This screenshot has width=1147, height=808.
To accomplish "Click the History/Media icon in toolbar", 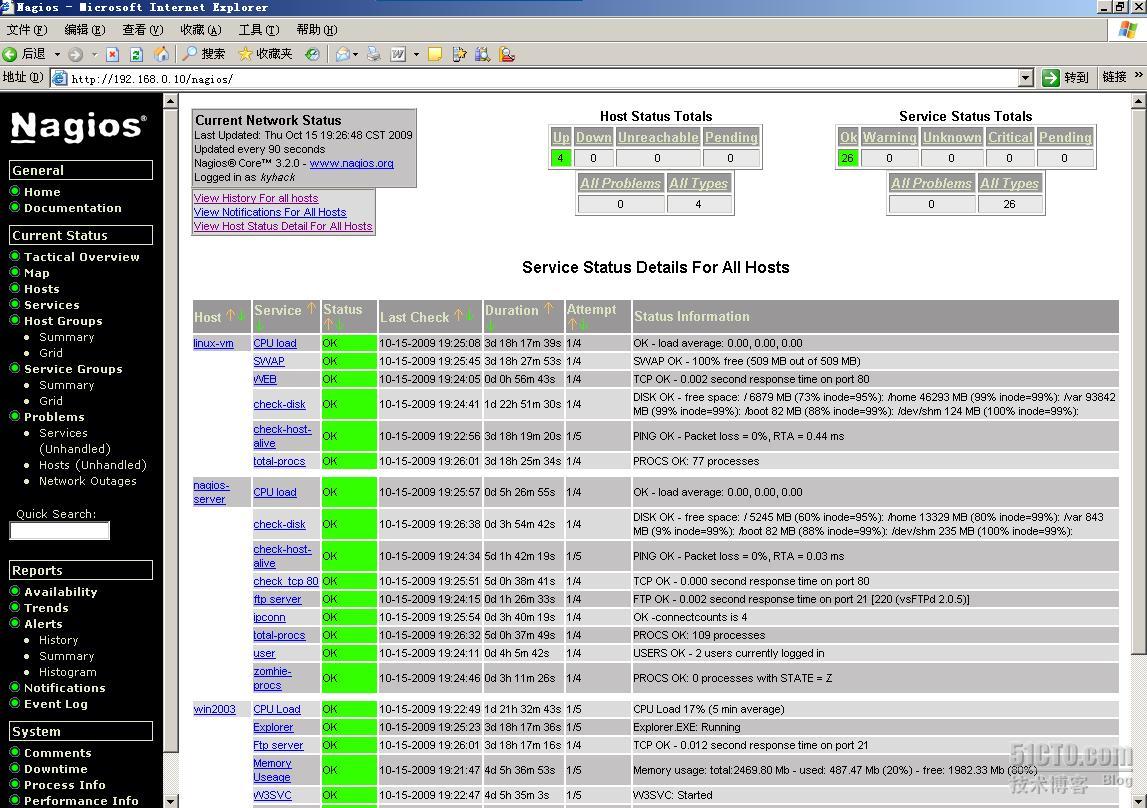I will pos(312,54).
